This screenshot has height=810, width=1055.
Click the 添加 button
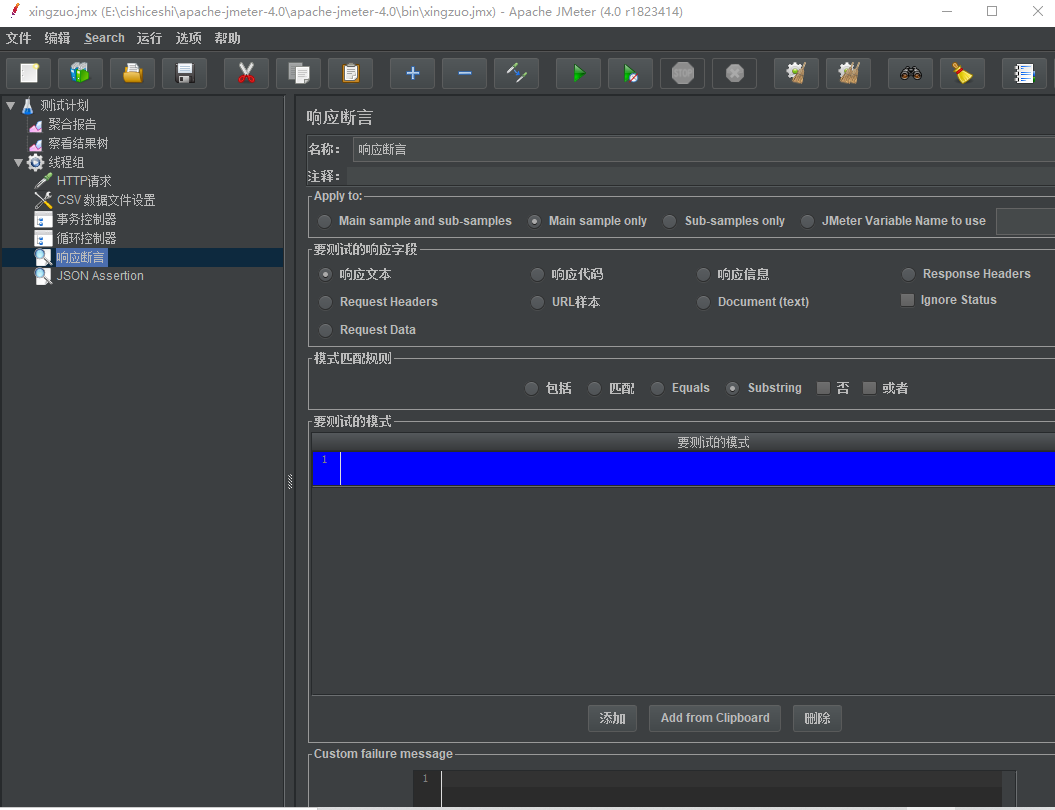612,719
